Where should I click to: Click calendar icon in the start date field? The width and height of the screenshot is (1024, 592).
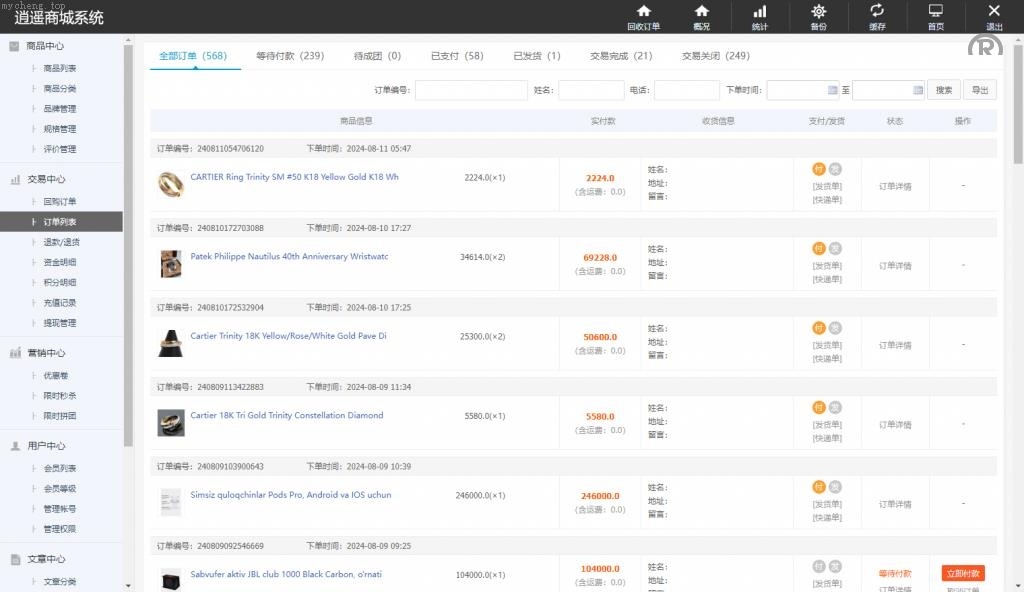point(832,90)
